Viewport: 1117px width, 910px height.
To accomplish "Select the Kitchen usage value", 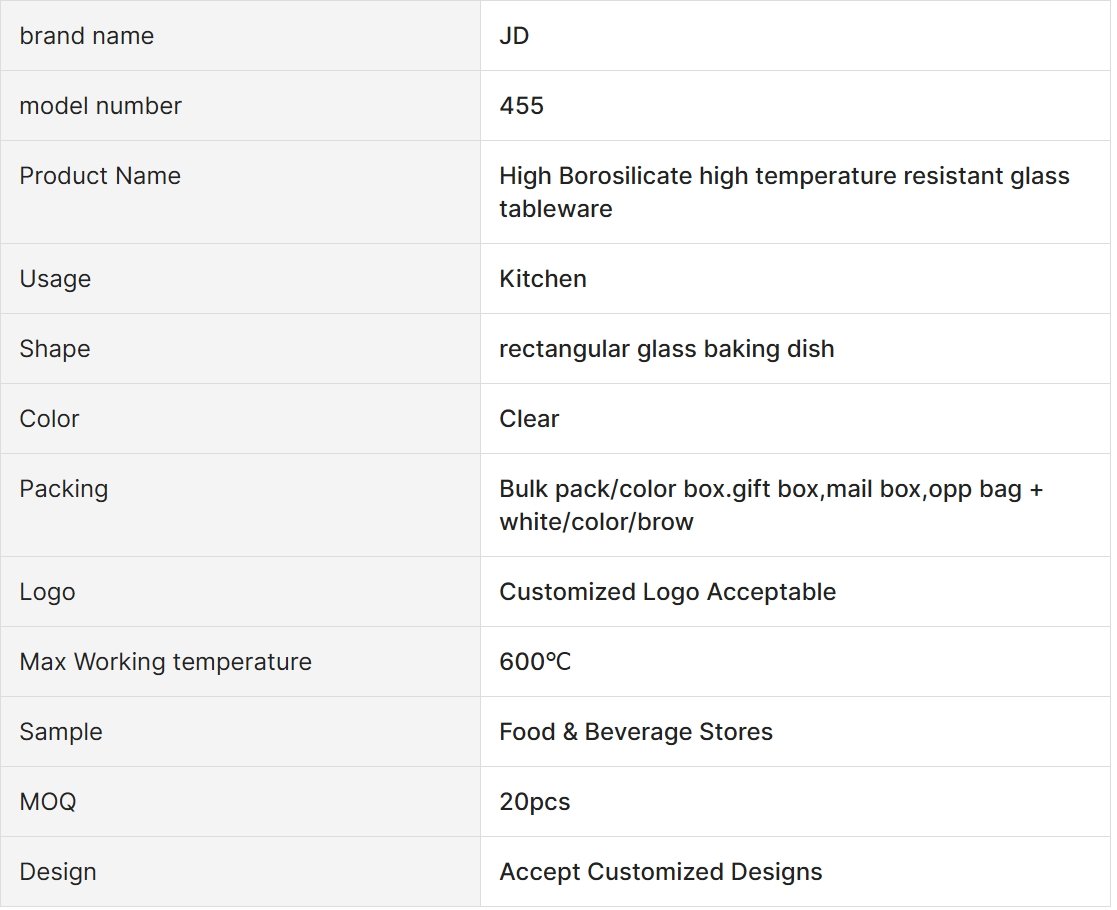I will (x=543, y=279).
